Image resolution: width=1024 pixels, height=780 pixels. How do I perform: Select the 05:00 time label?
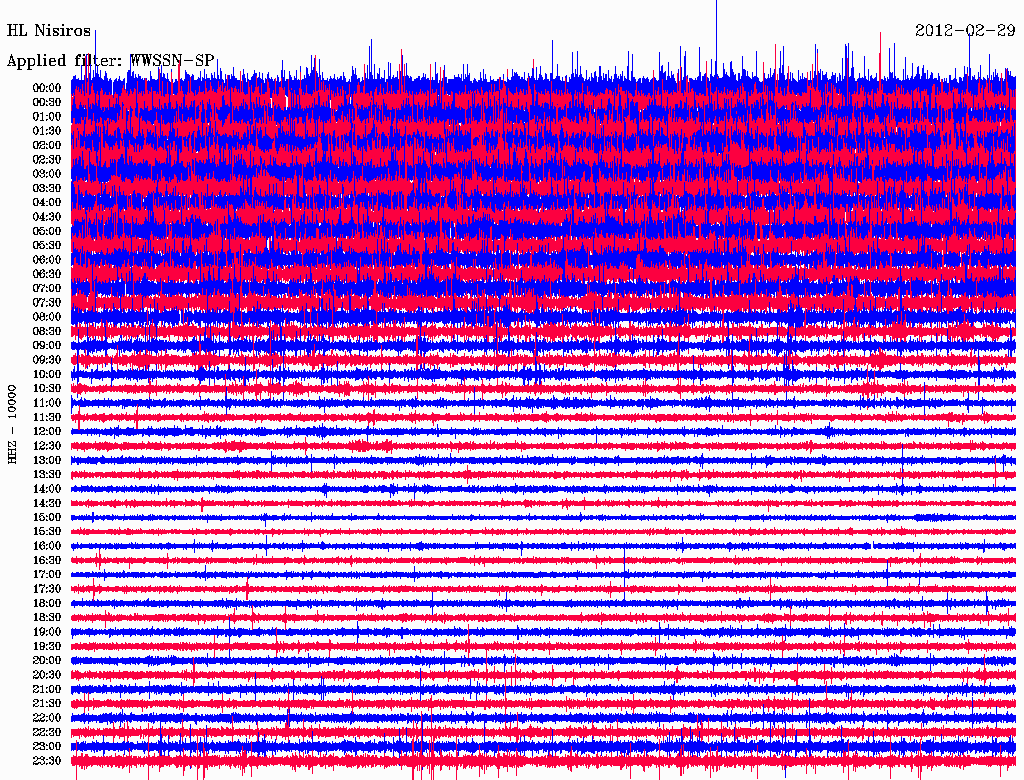(x=47, y=231)
